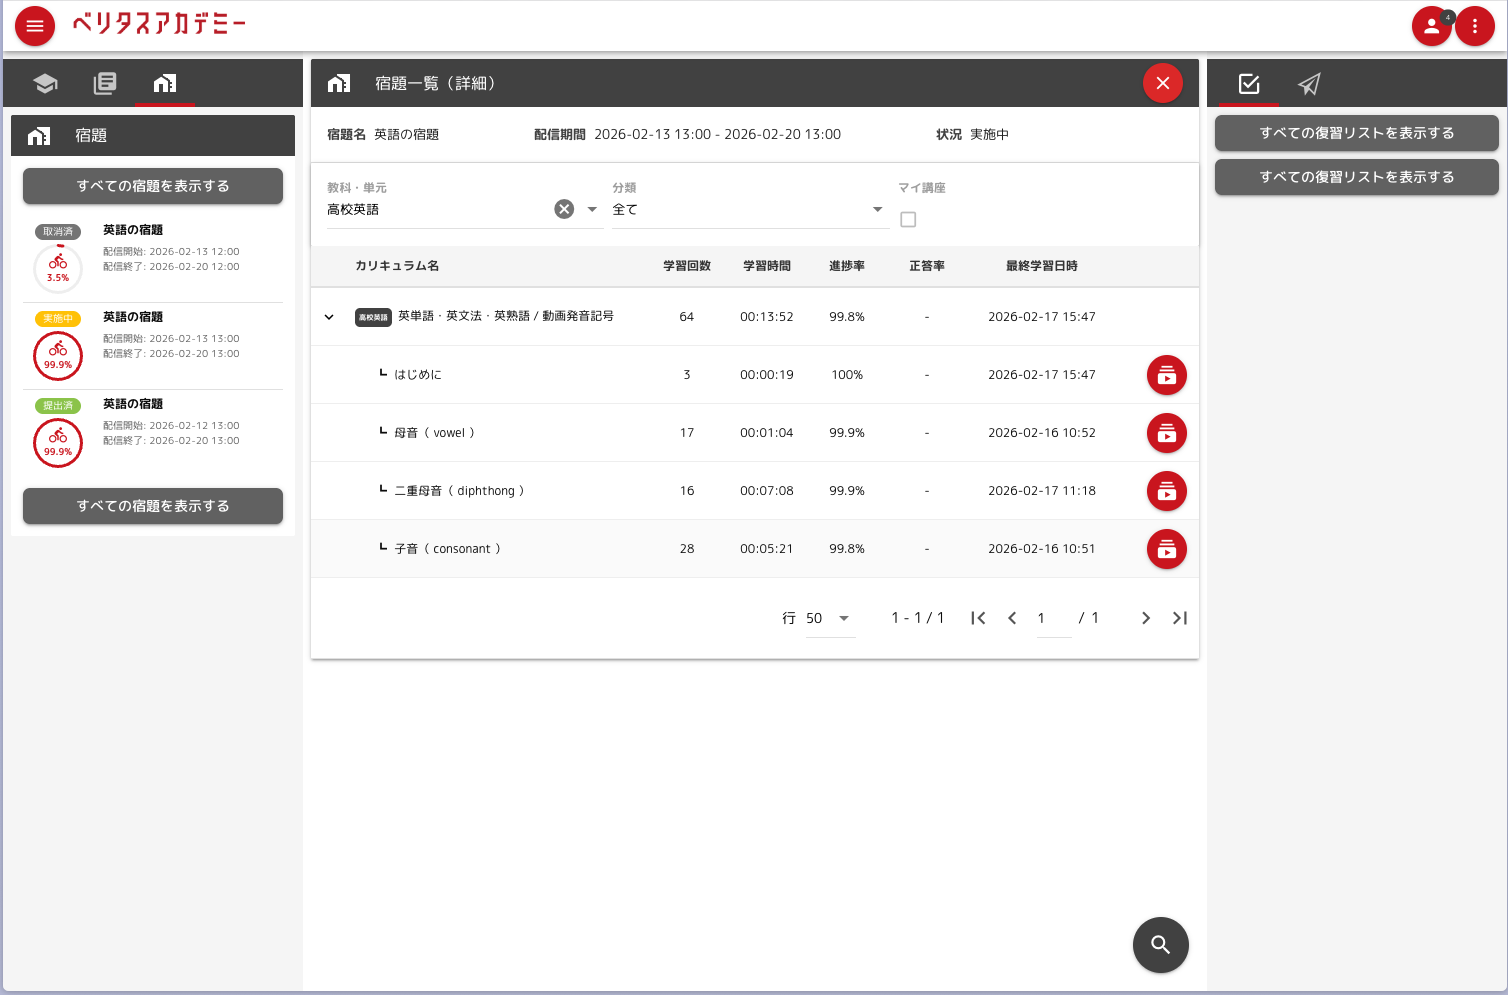1508x995 pixels.
Task: Change rows per page dropdown
Action: [x=829, y=618]
